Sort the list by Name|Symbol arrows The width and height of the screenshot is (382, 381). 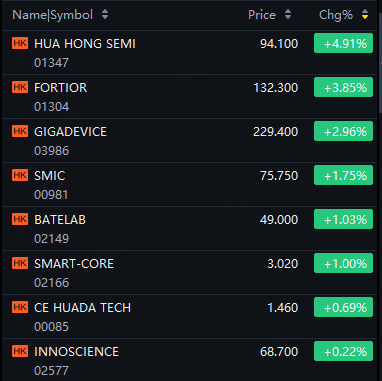click(x=105, y=15)
